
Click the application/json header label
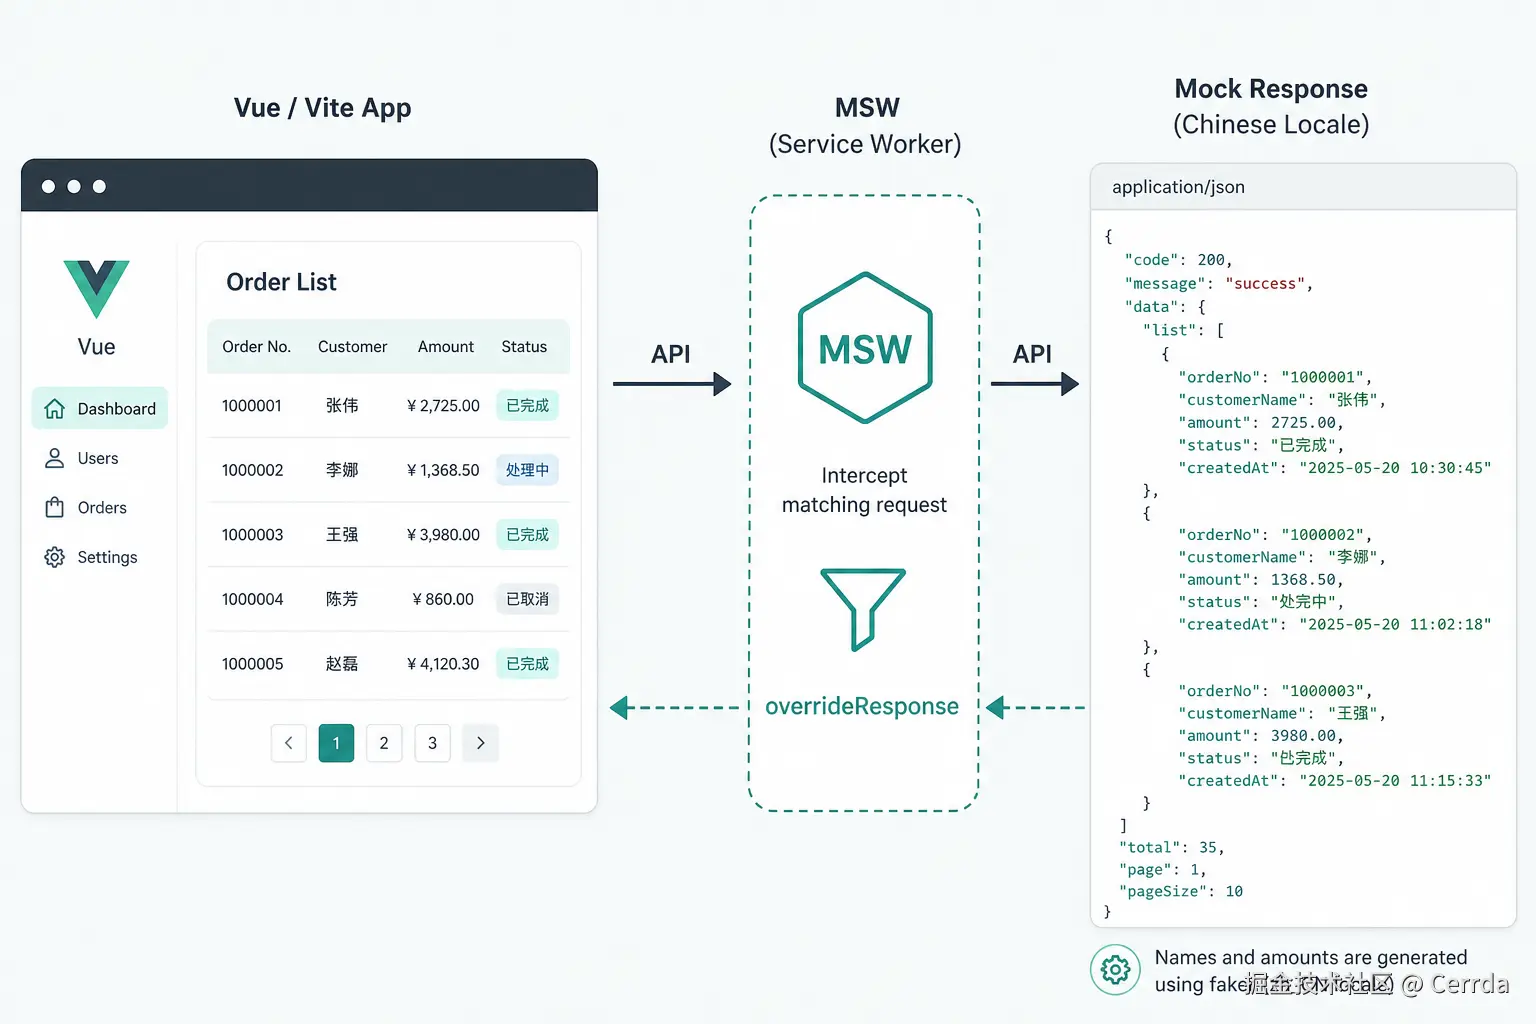[1178, 187]
